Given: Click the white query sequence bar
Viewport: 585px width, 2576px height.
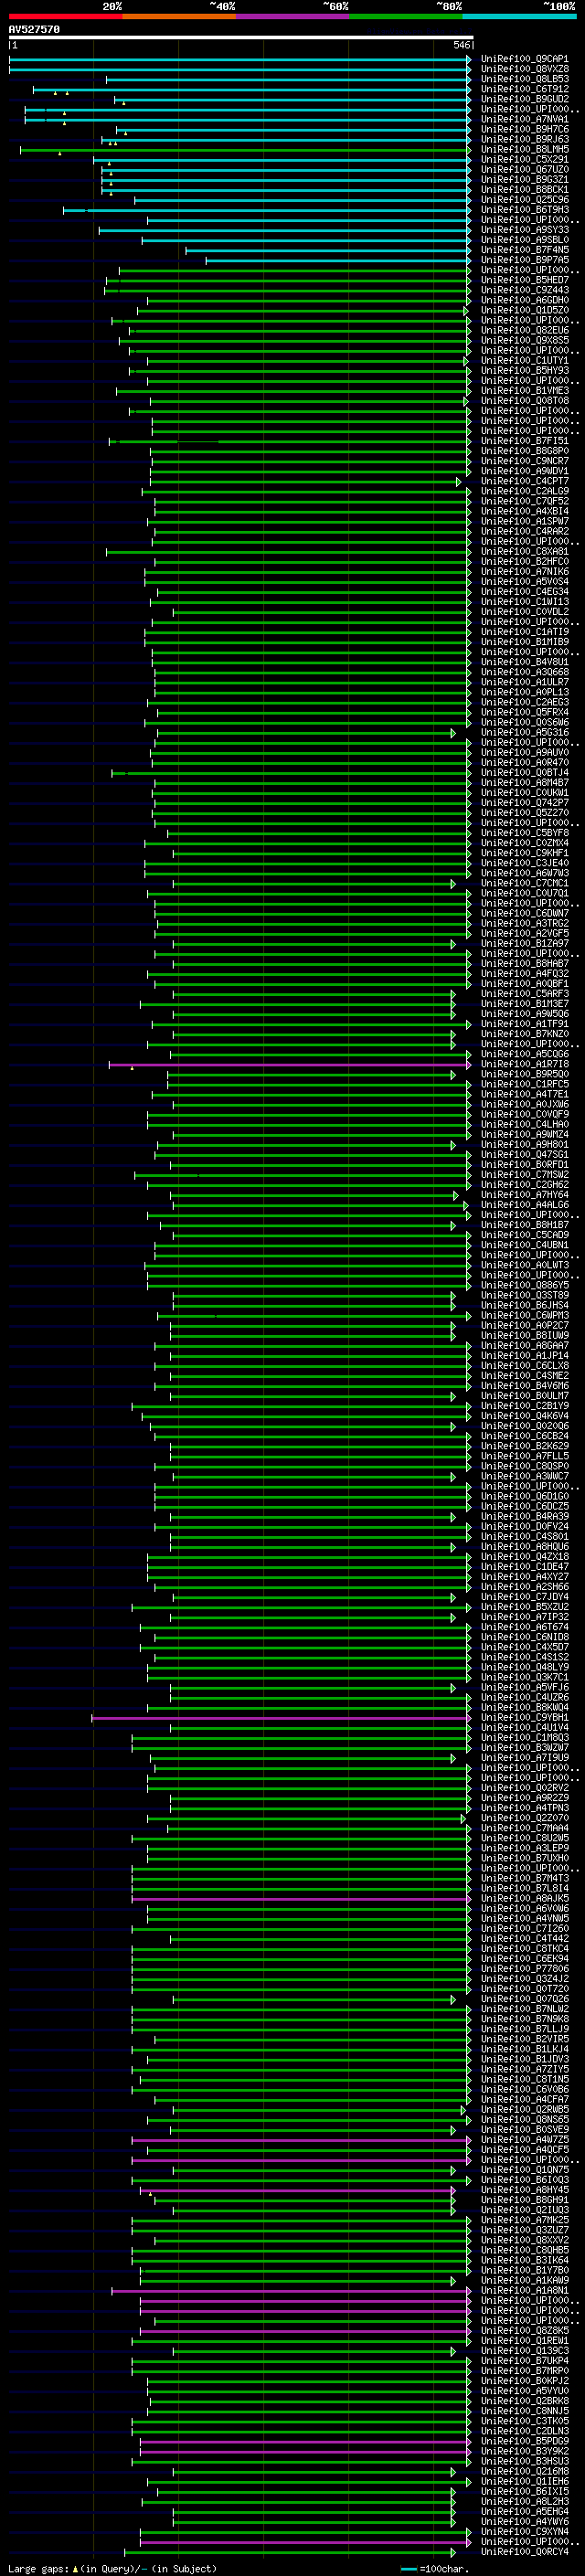Looking at the screenshot, I should click(x=240, y=37).
